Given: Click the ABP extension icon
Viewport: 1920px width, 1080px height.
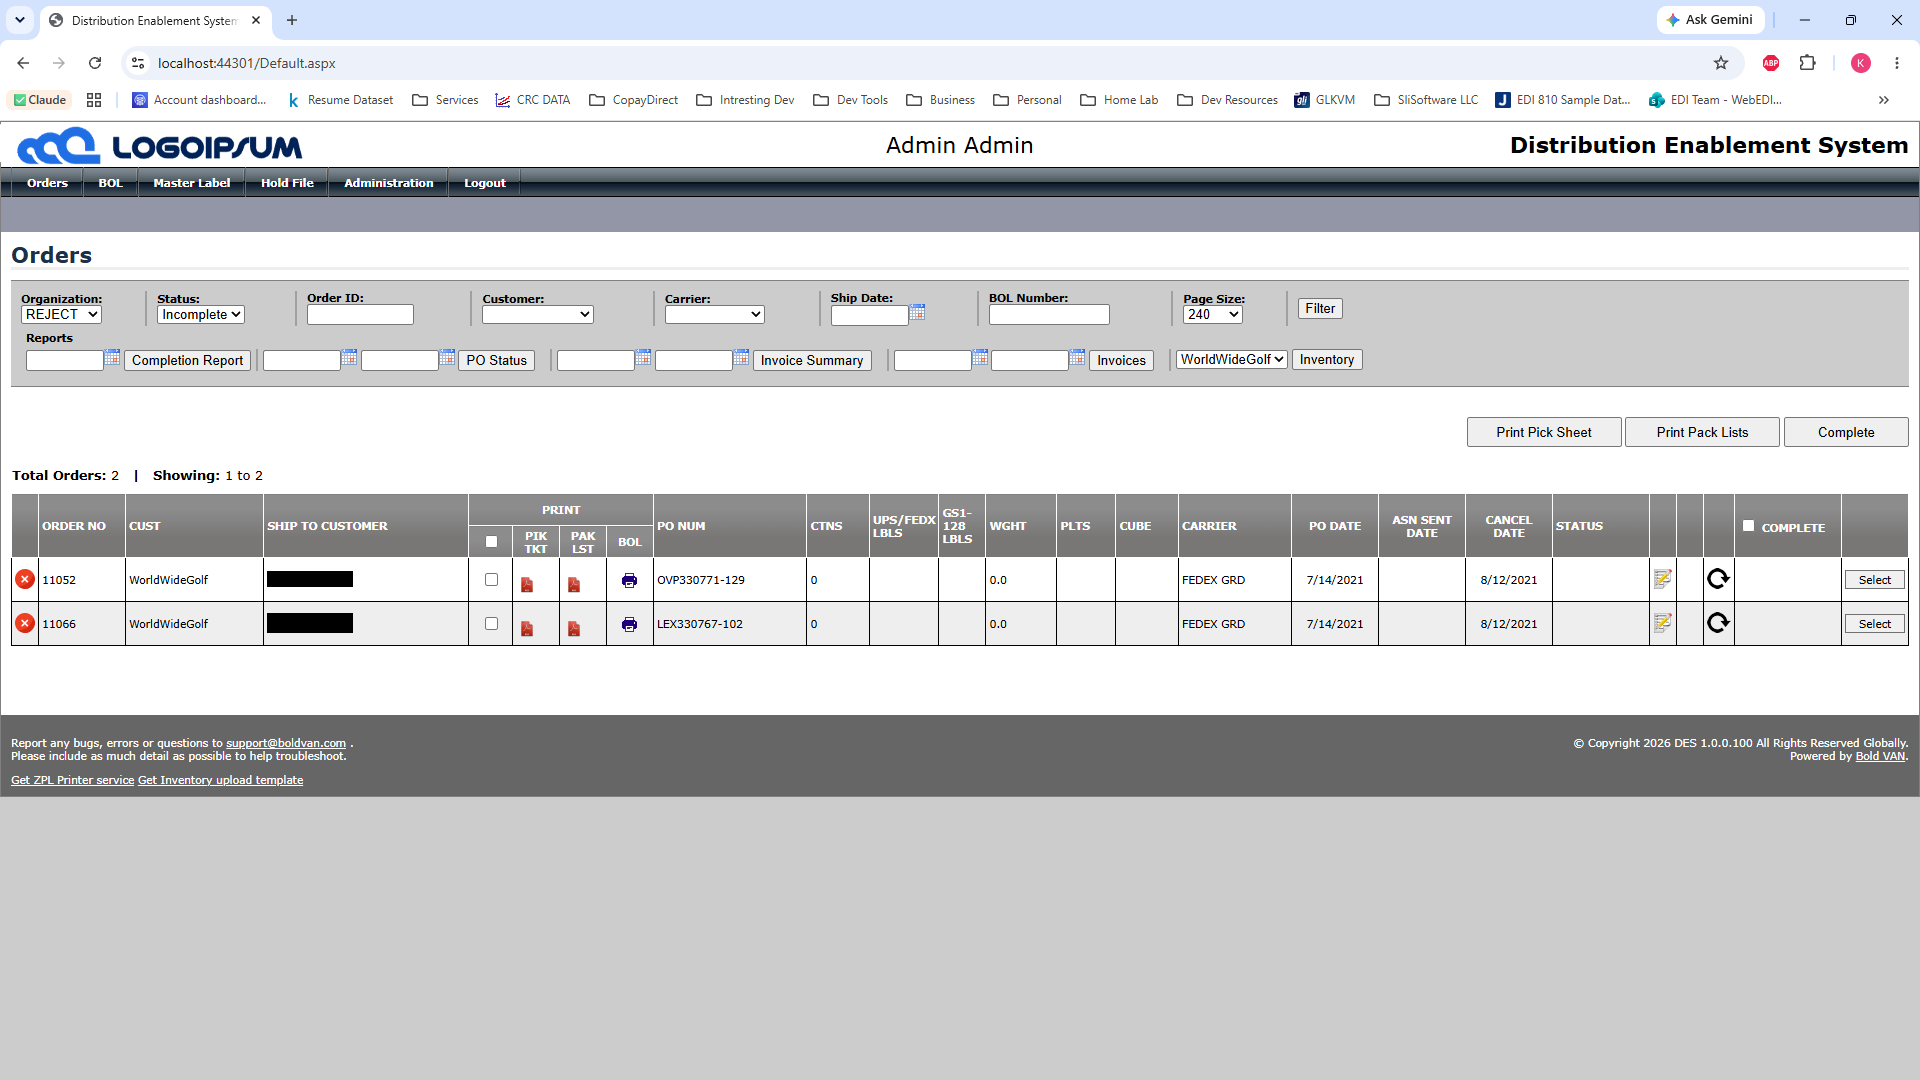Looking at the screenshot, I should (1771, 63).
